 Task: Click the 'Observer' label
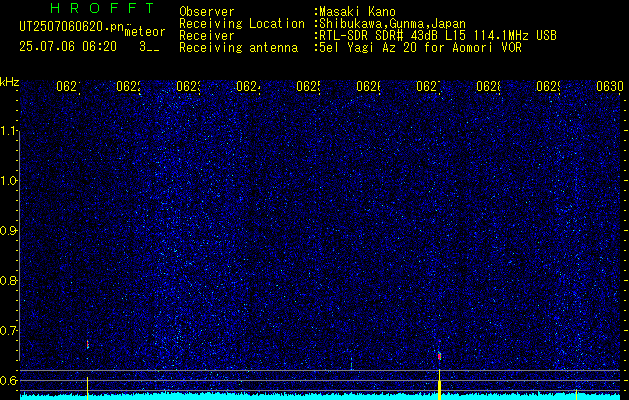coord(207,12)
